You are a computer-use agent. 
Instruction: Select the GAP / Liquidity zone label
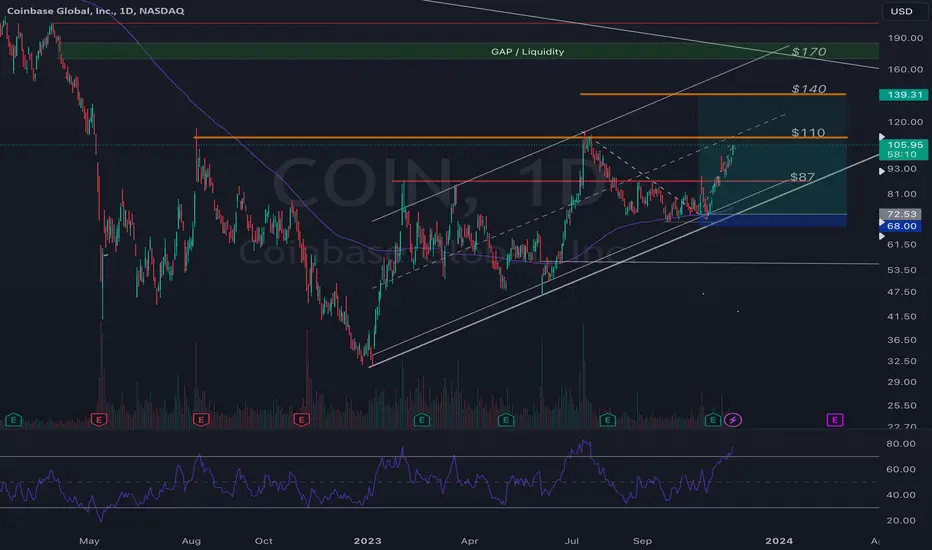click(x=527, y=52)
